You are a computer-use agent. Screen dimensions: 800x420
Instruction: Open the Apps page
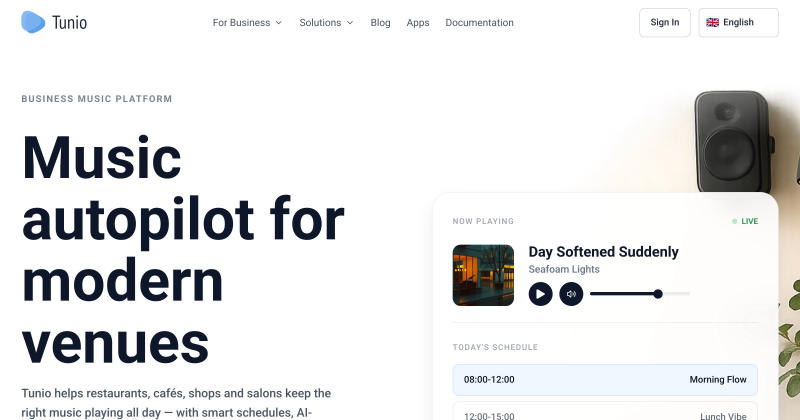click(418, 22)
